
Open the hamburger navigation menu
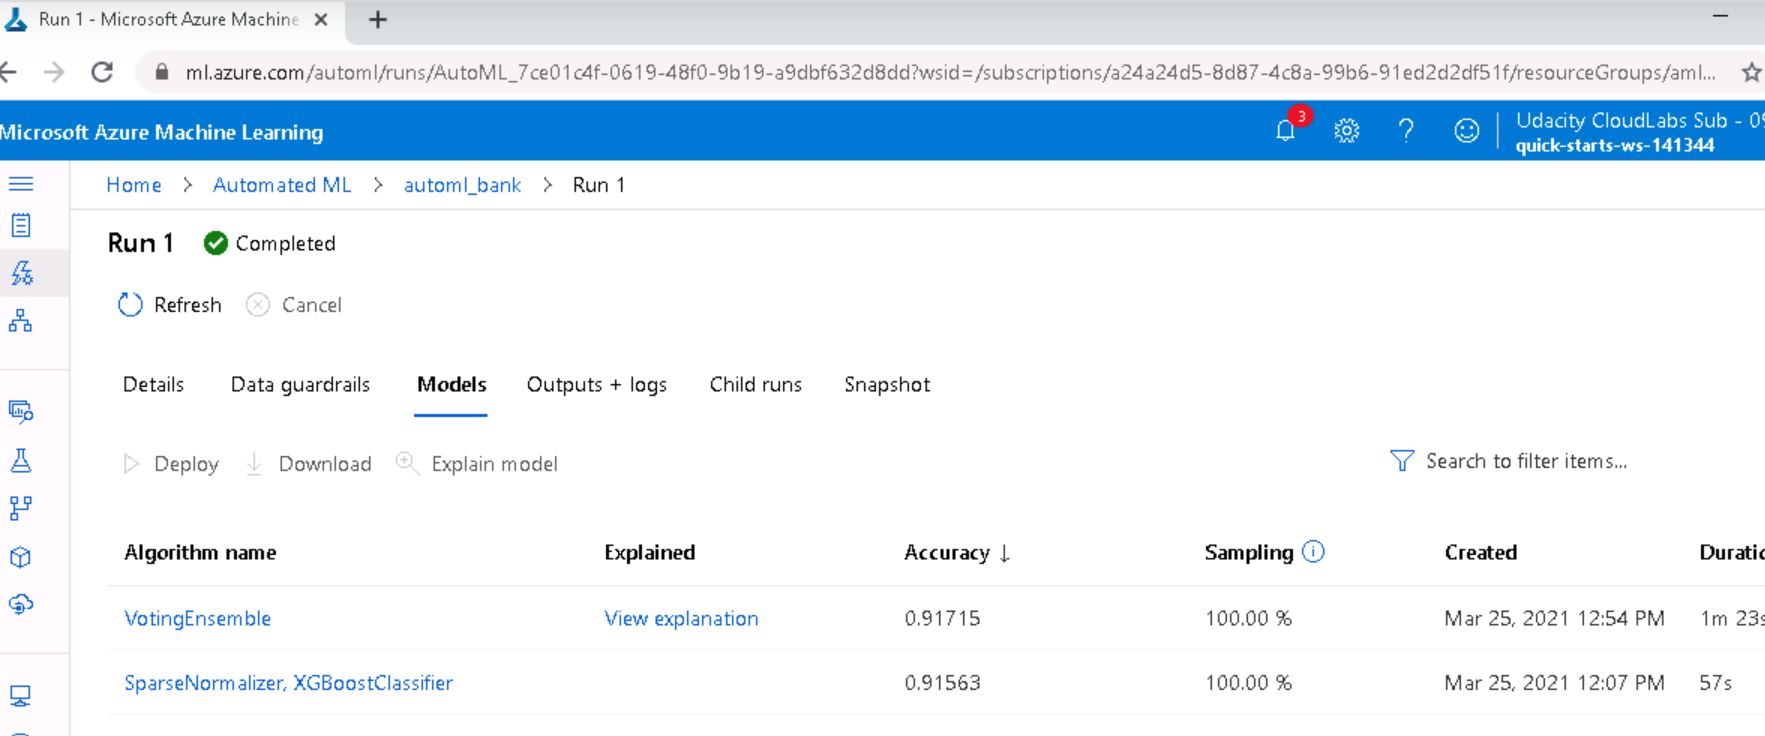(21, 184)
